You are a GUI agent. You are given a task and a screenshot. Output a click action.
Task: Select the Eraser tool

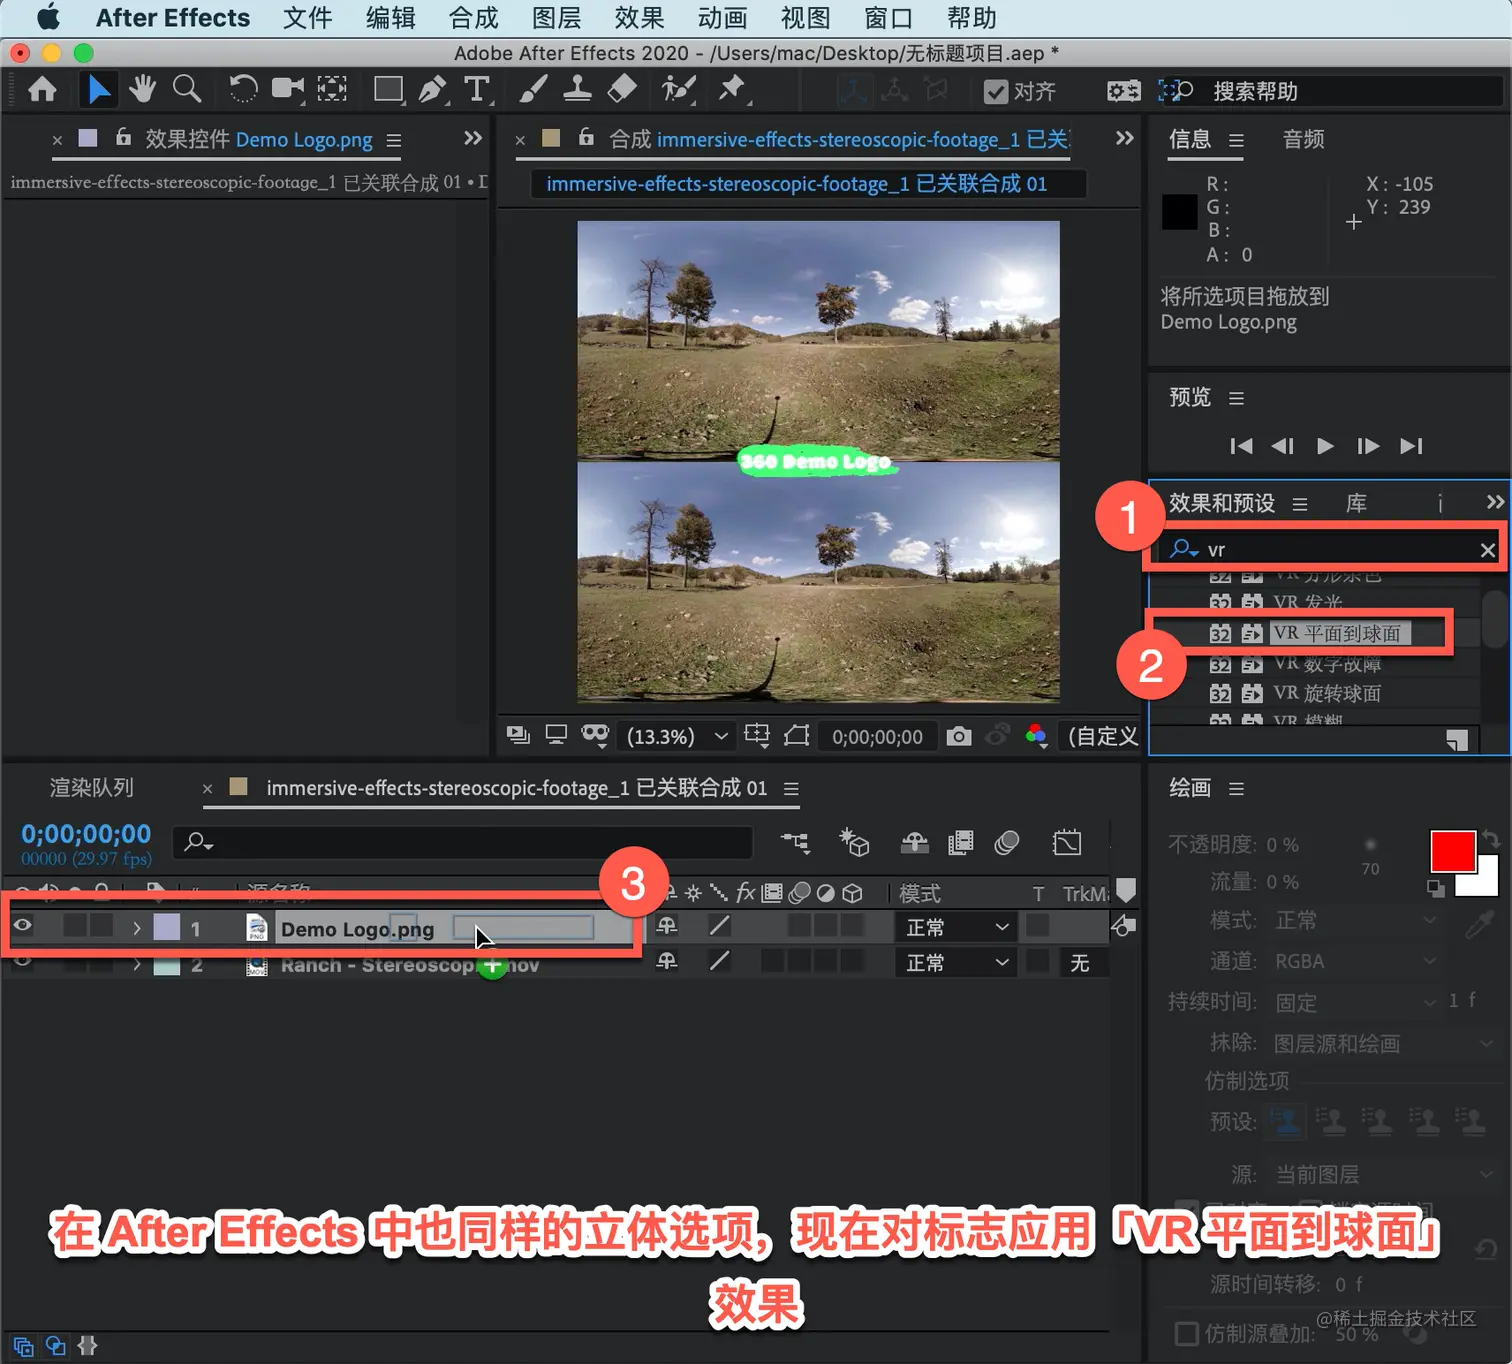tap(622, 89)
